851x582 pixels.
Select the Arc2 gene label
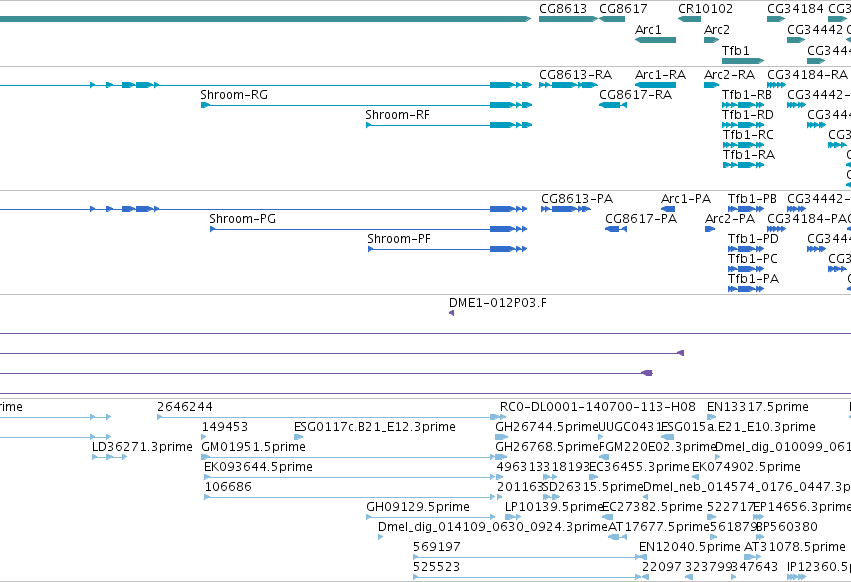point(717,29)
